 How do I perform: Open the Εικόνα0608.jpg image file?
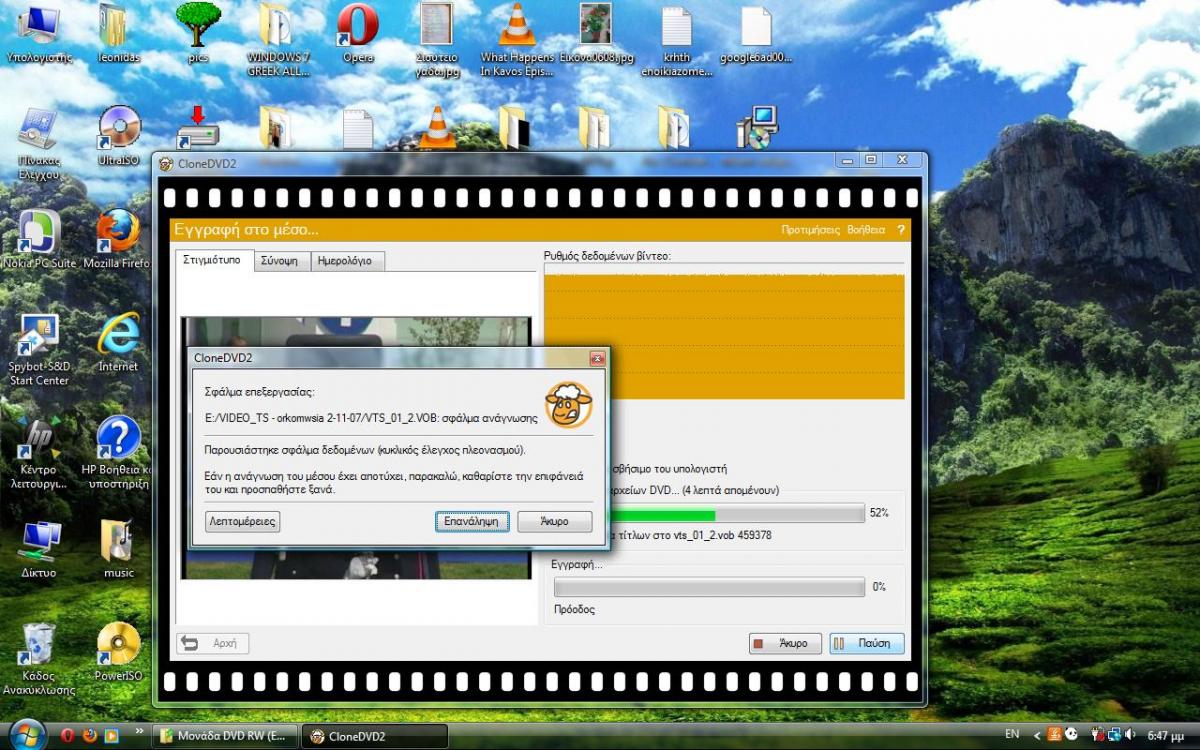[597, 35]
